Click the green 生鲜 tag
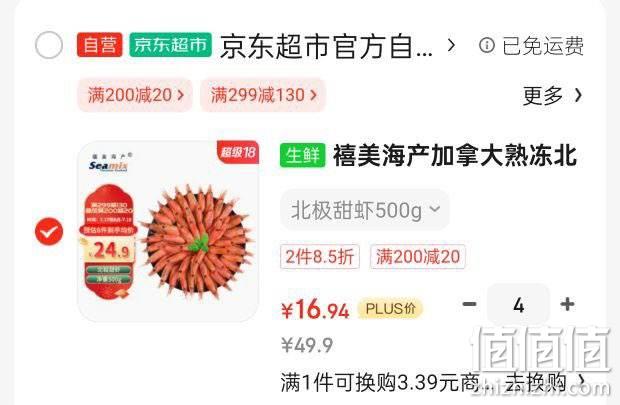The width and height of the screenshot is (620, 405). 302,155
